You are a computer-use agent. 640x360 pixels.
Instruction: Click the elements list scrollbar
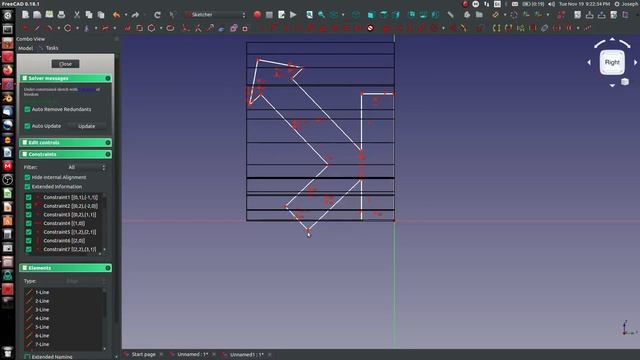(104, 319)
